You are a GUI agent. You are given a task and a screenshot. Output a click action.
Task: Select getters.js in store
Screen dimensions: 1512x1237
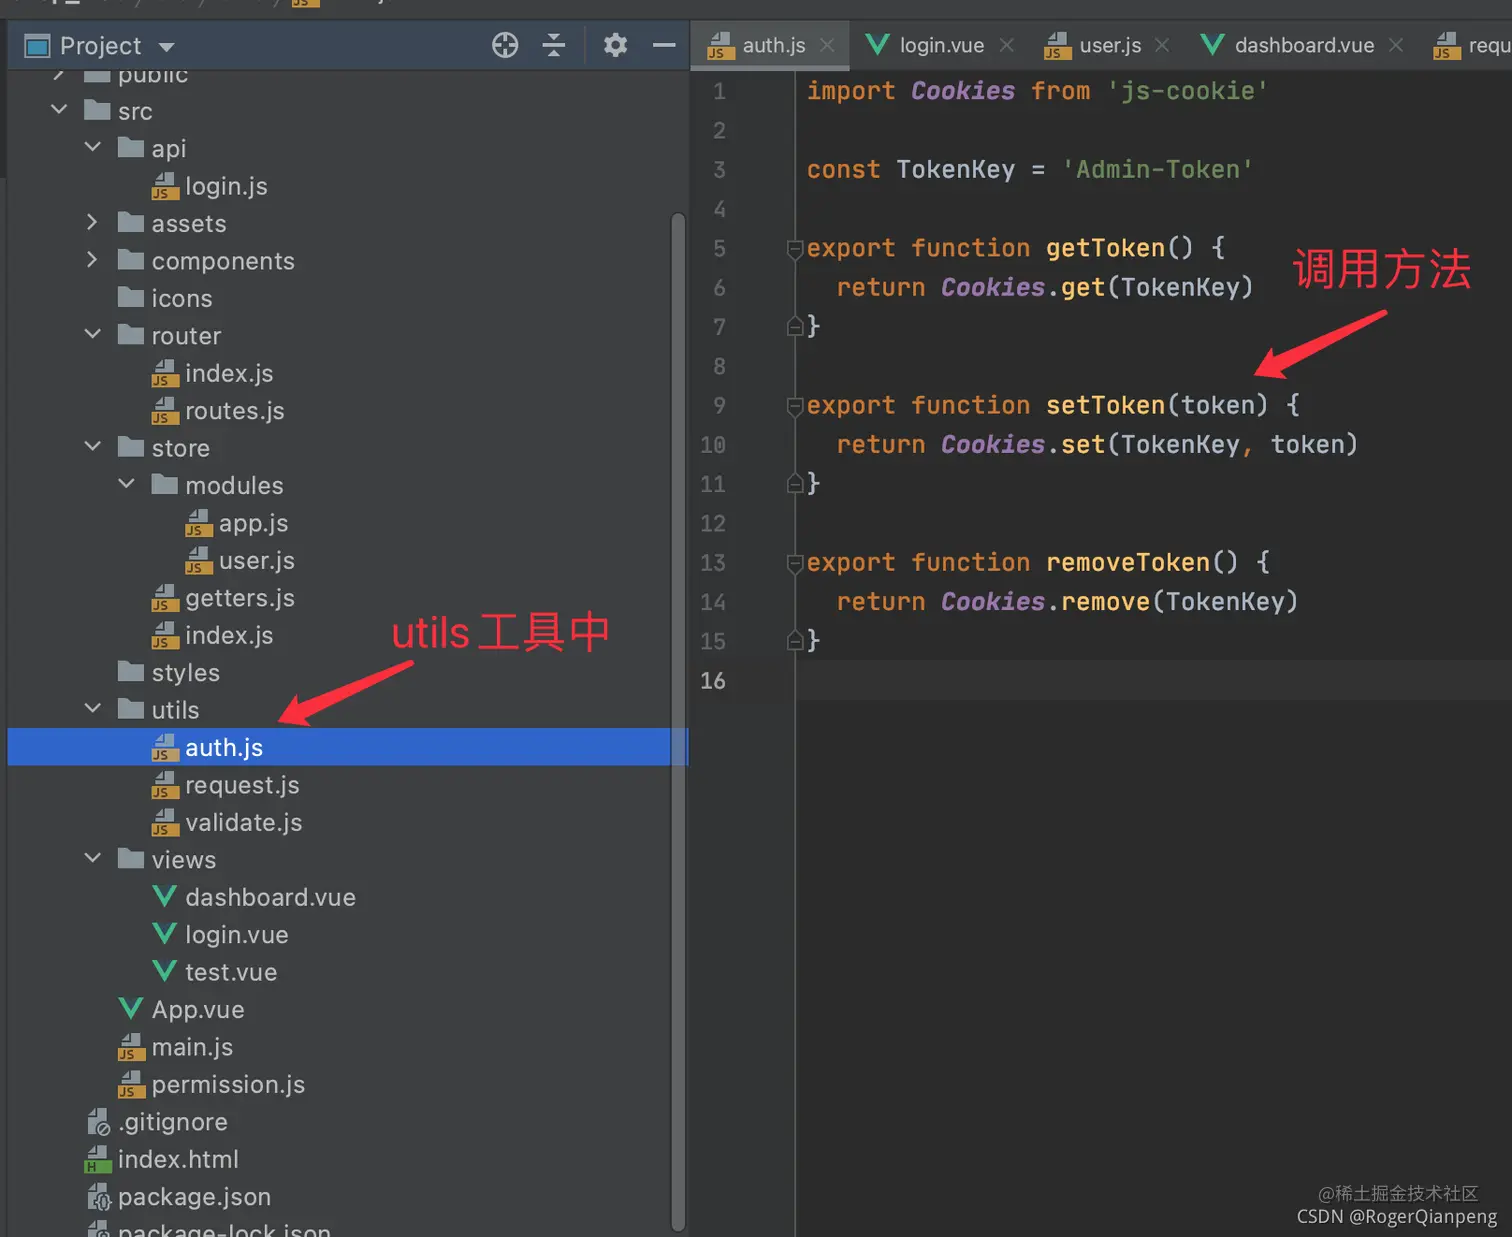click(x=223, y=598)
